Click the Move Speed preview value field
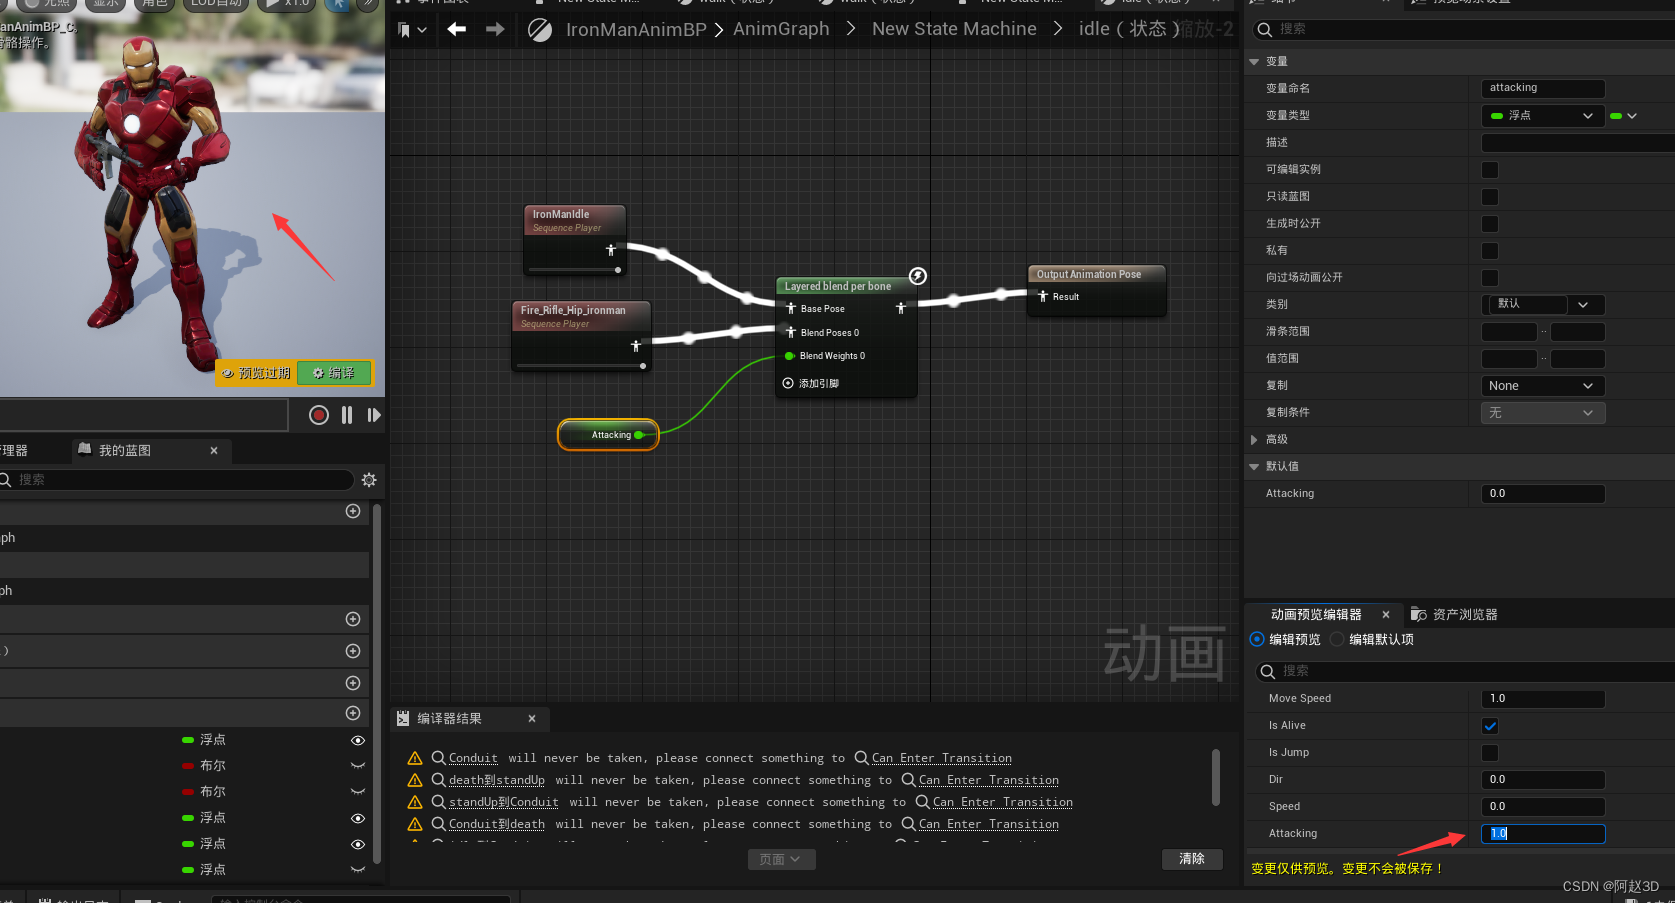The height and width of the screenshot is (903, 1675). (x=1542, y=699)
